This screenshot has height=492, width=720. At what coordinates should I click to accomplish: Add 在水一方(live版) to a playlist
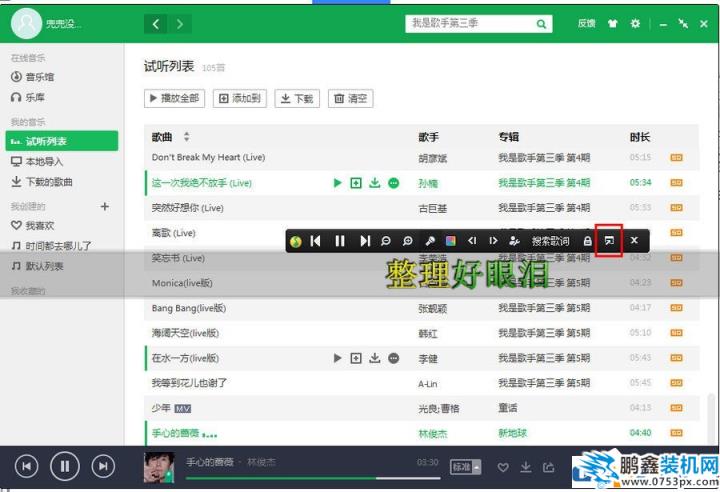coord(356,358)
